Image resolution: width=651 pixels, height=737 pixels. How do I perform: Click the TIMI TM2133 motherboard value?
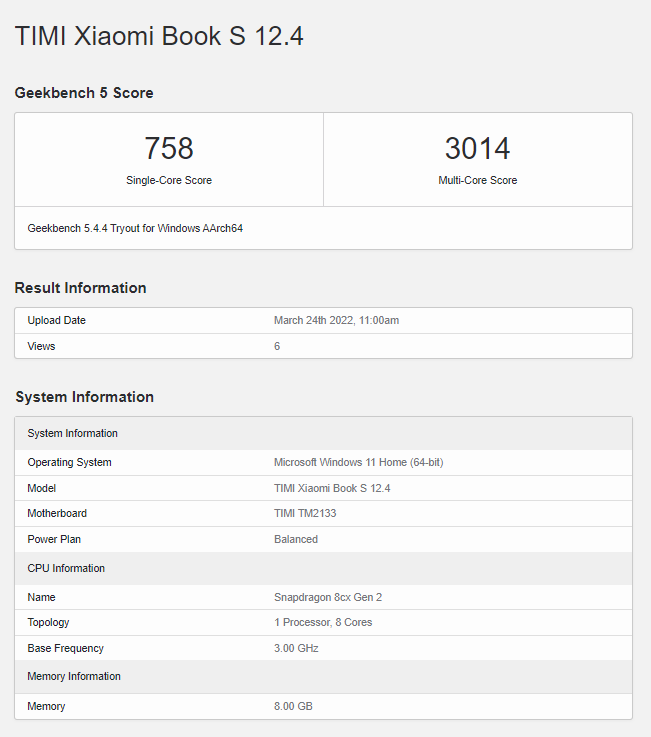(305, 514)
